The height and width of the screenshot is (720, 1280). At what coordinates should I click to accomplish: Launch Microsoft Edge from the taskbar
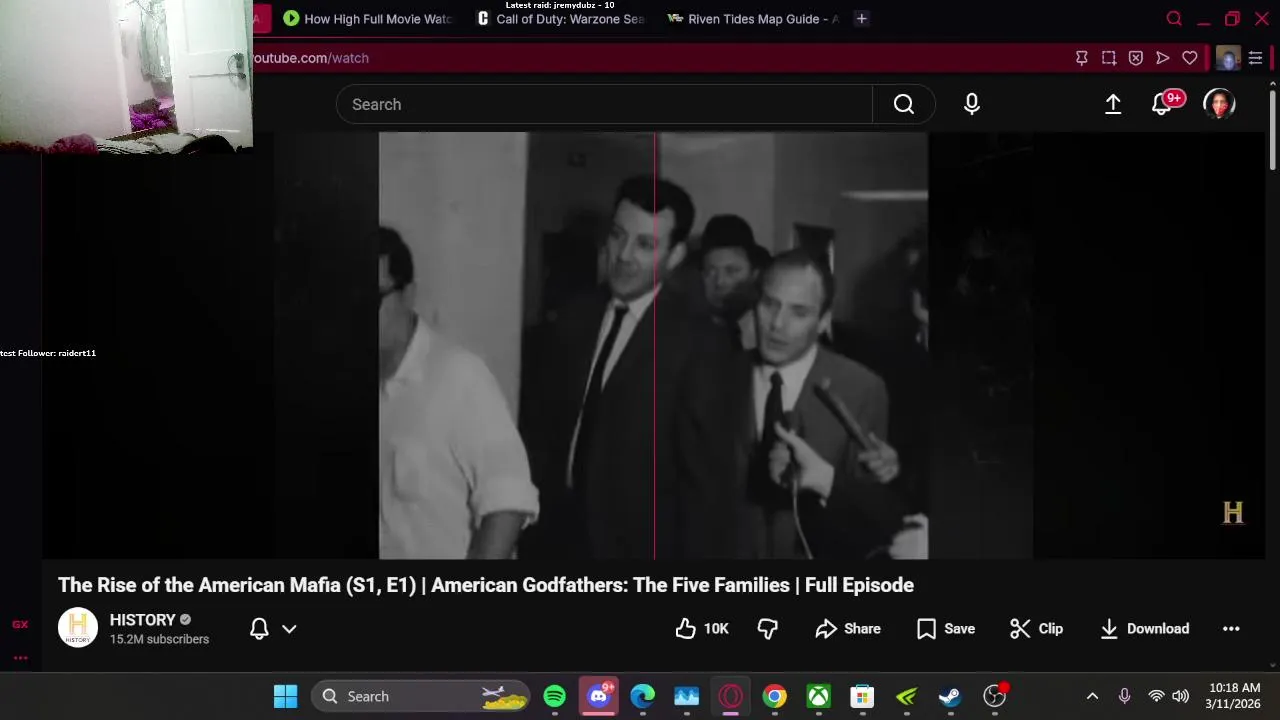pos(643,696)
